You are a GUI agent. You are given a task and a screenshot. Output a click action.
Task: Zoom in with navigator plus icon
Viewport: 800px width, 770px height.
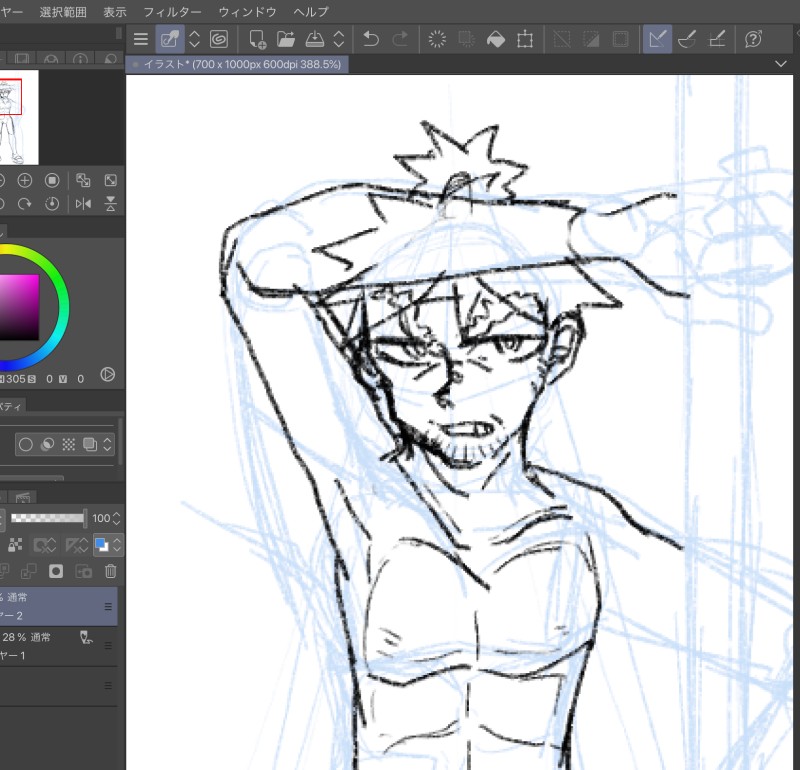[24, 180]
